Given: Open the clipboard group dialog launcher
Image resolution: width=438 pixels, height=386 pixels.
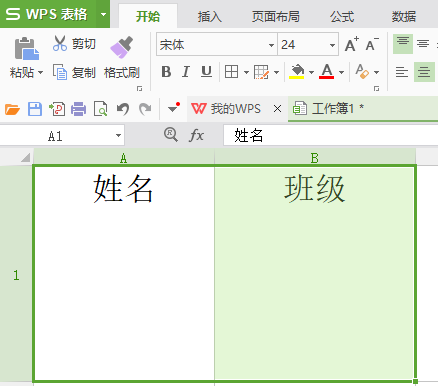Looking at the screenshot, I should [x=139, y=88].
